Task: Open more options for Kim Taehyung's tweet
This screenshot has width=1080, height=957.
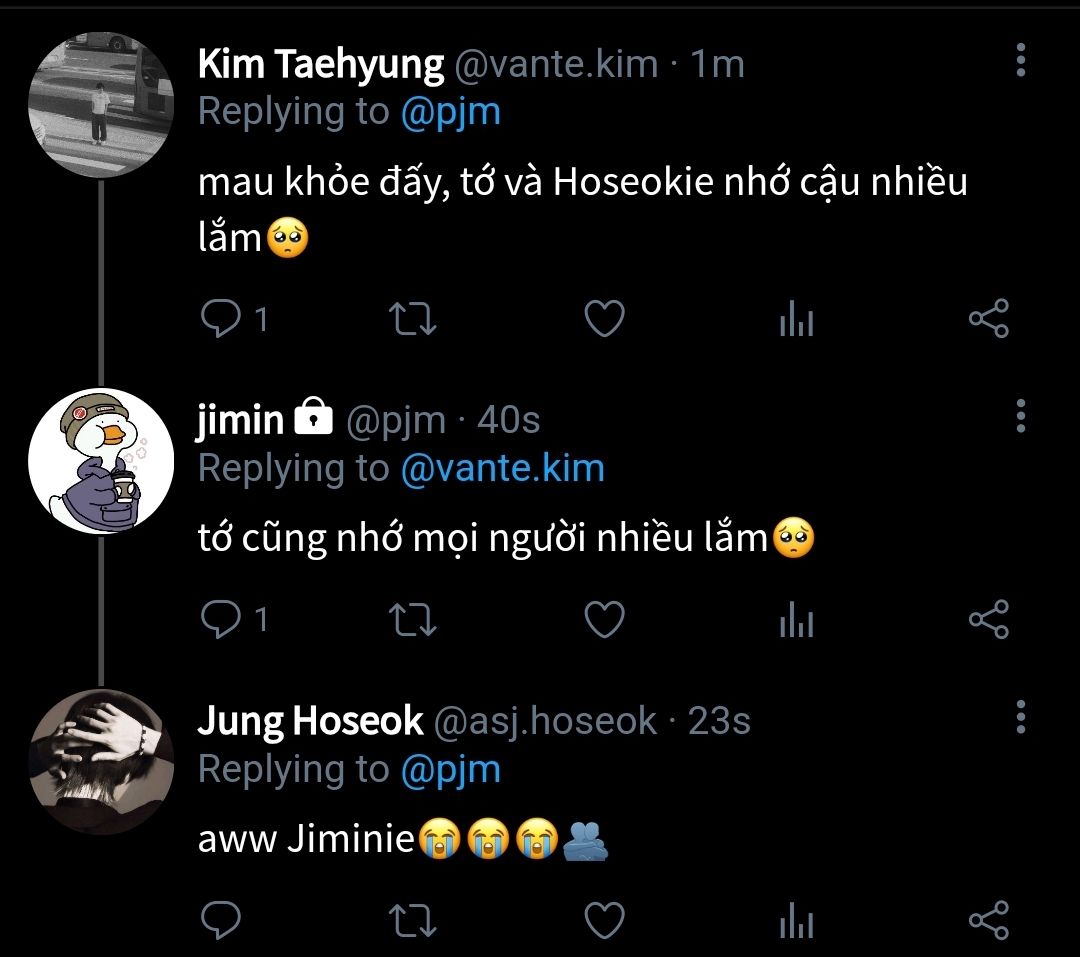Action: [1020, 61]
